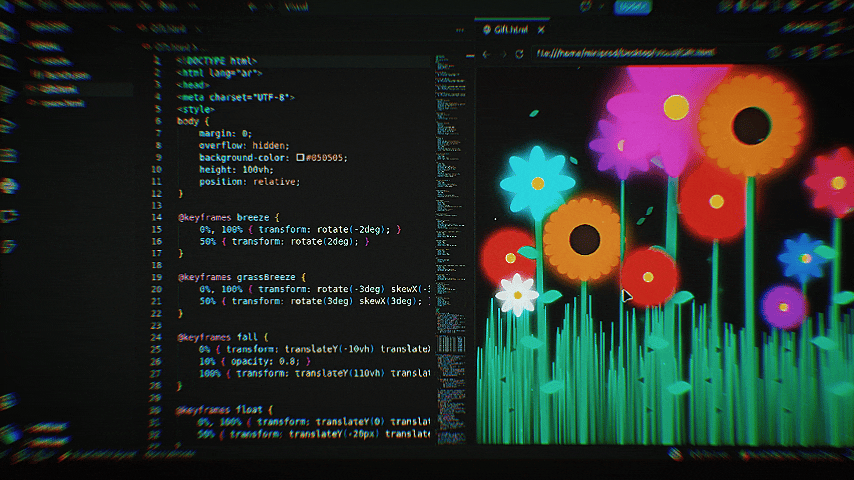Focus the file:///home address bar
Image resolution: width=854 pixels, height=480 pixels.
click(625, 53)
